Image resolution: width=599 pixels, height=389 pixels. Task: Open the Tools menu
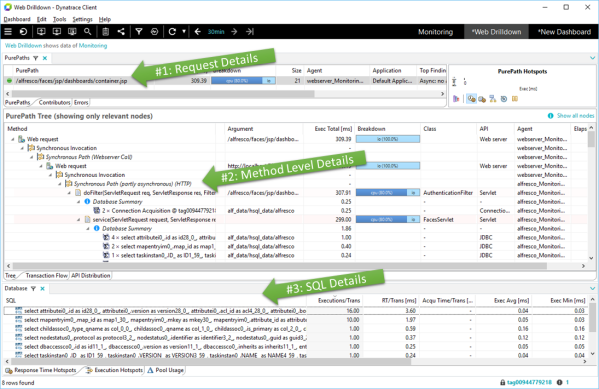coord(59,19)
